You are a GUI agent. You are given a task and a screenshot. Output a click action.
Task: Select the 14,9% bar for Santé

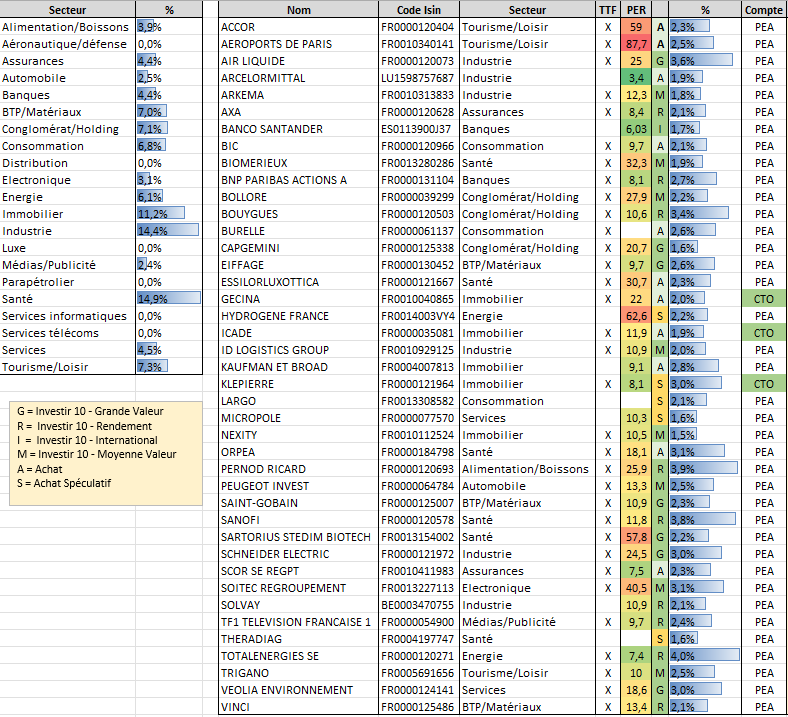pyautogui.click(x=169, y=299)
